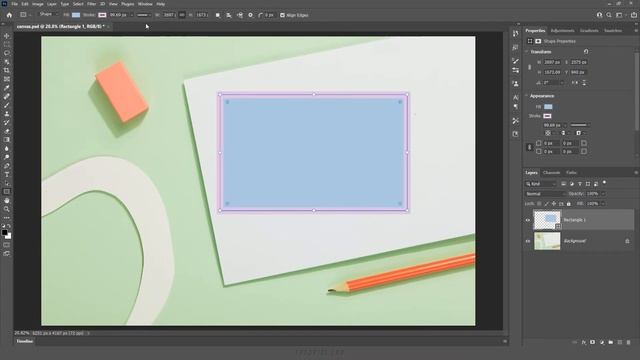The width and height of the screenshot is (640, 360).
Task: Open path alignment options
Action: click(229, 15)
